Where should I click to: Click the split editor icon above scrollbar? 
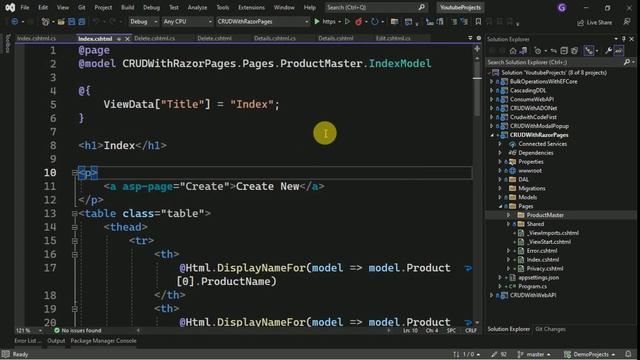[x=477, y=49]
